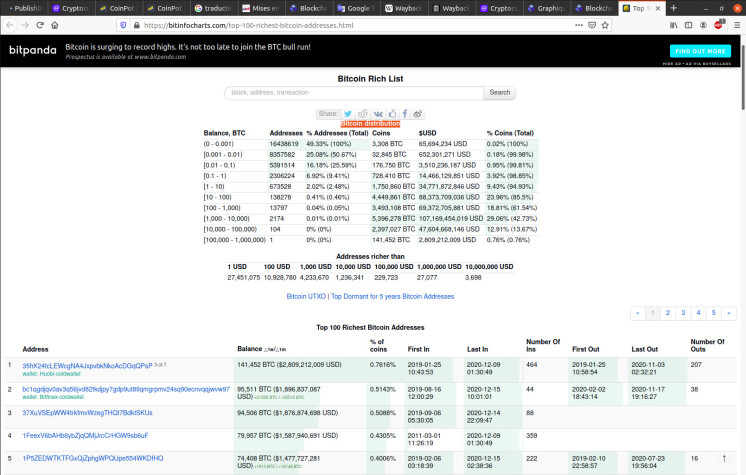Open the adblocker extension icon

click(718, 25)
